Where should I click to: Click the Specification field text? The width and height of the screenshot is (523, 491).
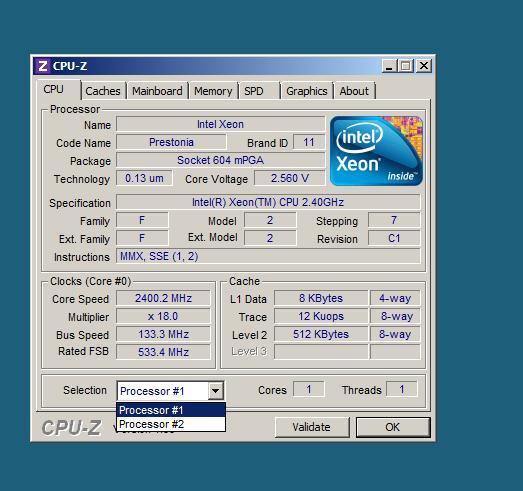point(268,202)
